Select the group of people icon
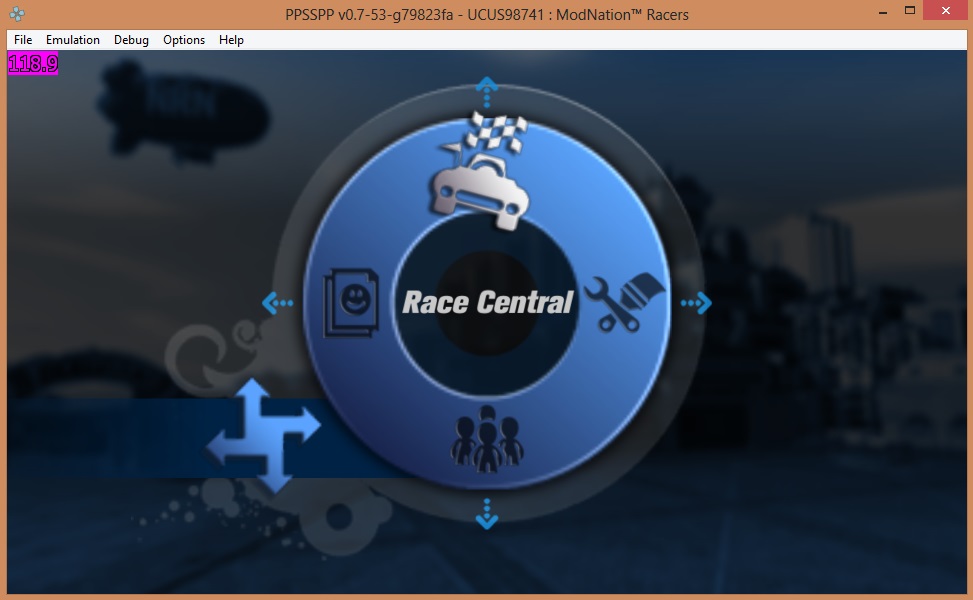Viewport: 973px width, 600px height. [x=487, y=439]
